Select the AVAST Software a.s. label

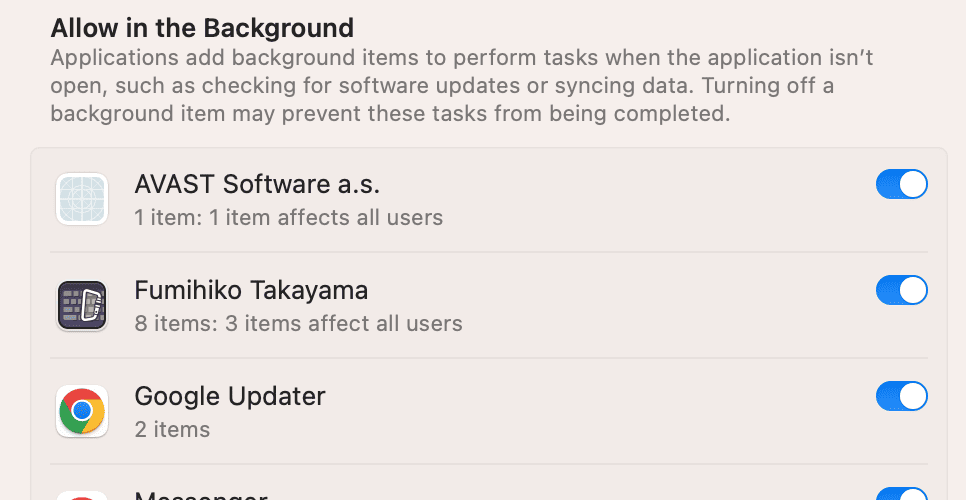pos(257,184)
